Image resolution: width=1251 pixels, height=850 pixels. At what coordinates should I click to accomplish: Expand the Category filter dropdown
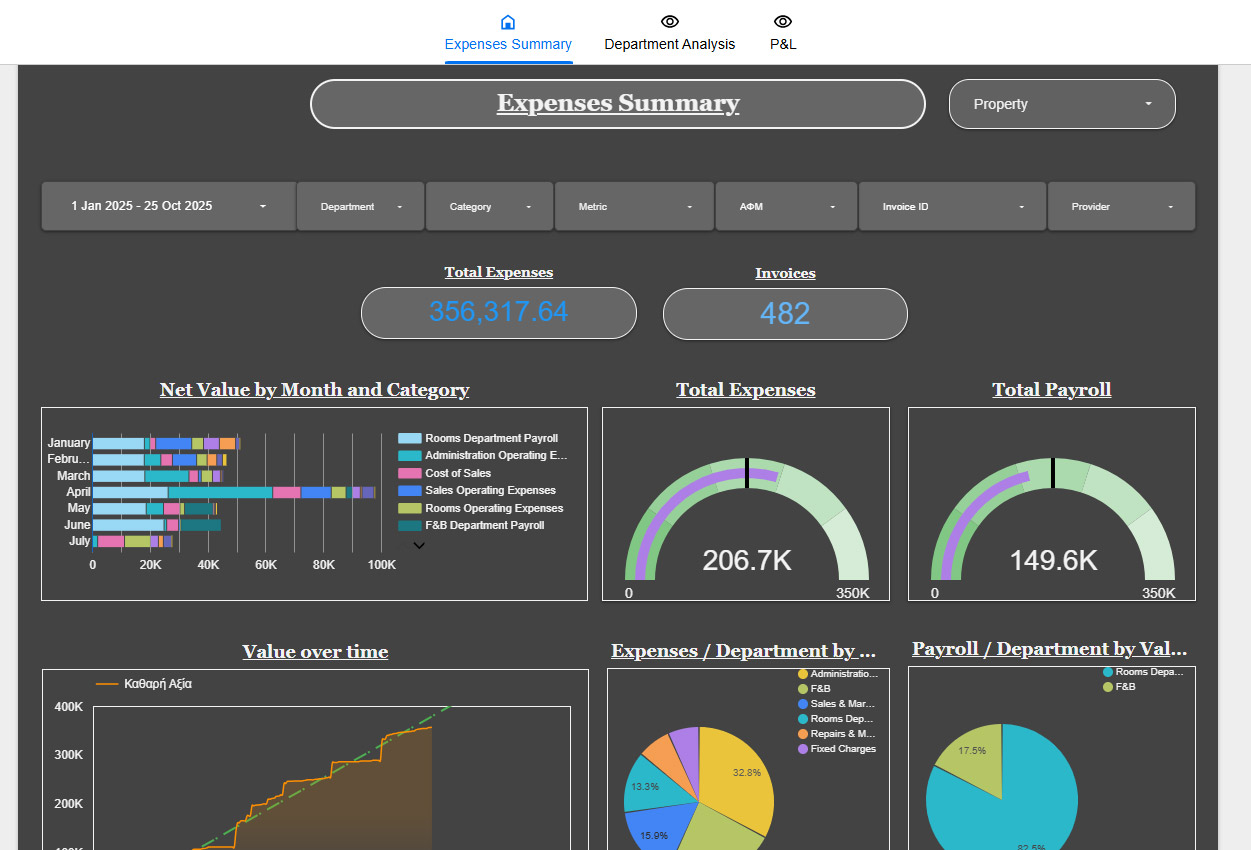(x=489, y=207)
